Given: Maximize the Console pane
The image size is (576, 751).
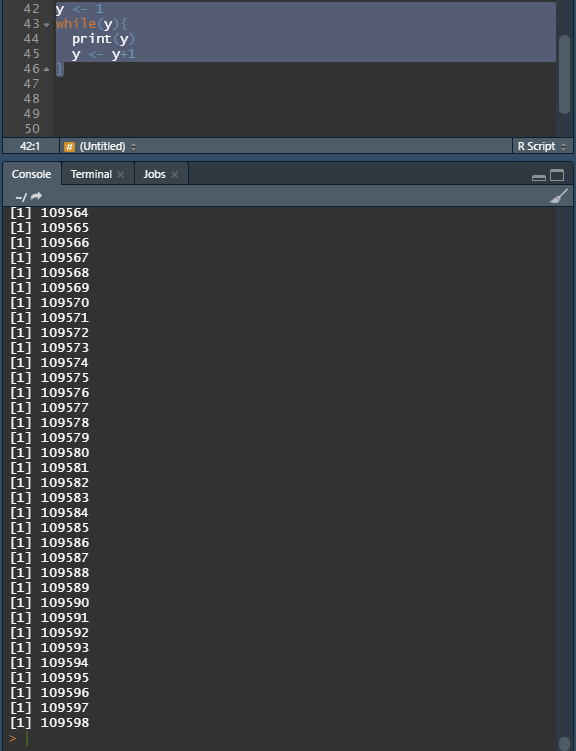Looking at the screenshot, I should [557, 175].
